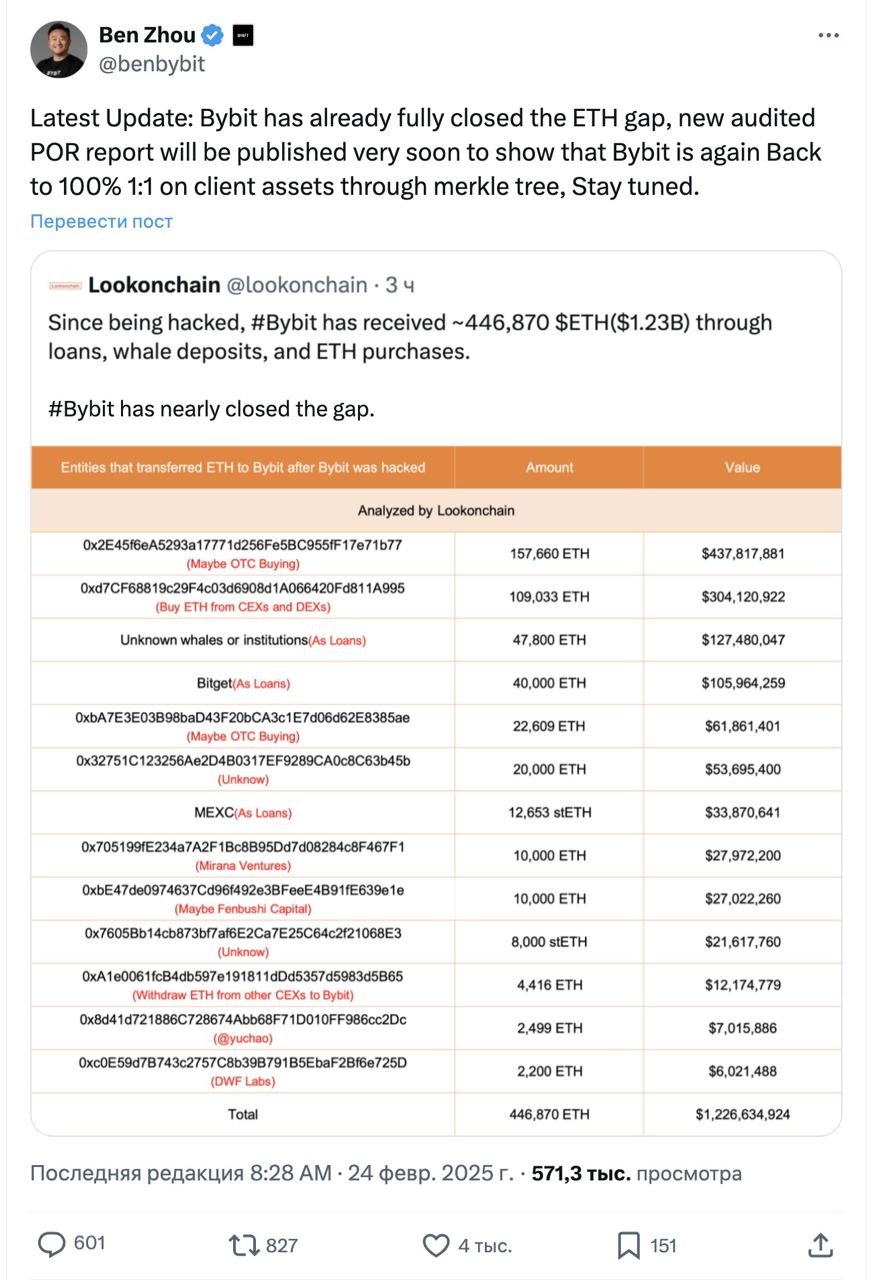Screen dimensions: 873x1280
Task: Click the repost arrows icon
Action: (x=242, y=1245)
